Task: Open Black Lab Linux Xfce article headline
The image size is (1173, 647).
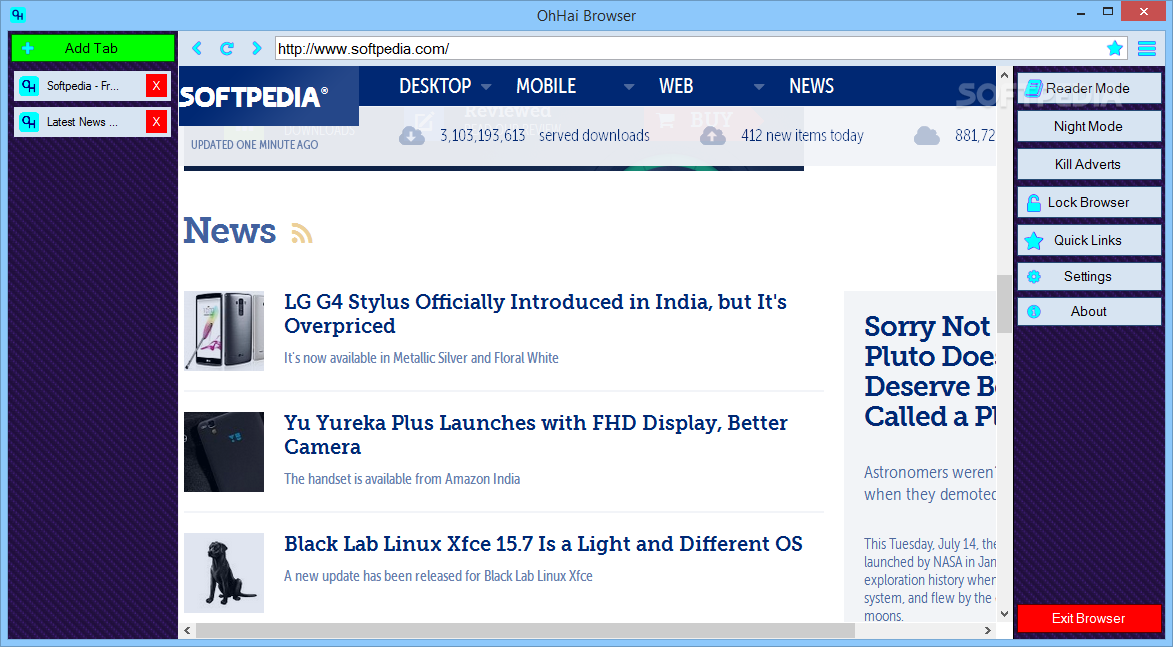Action: pyautogui.click(x=543, y=544)
